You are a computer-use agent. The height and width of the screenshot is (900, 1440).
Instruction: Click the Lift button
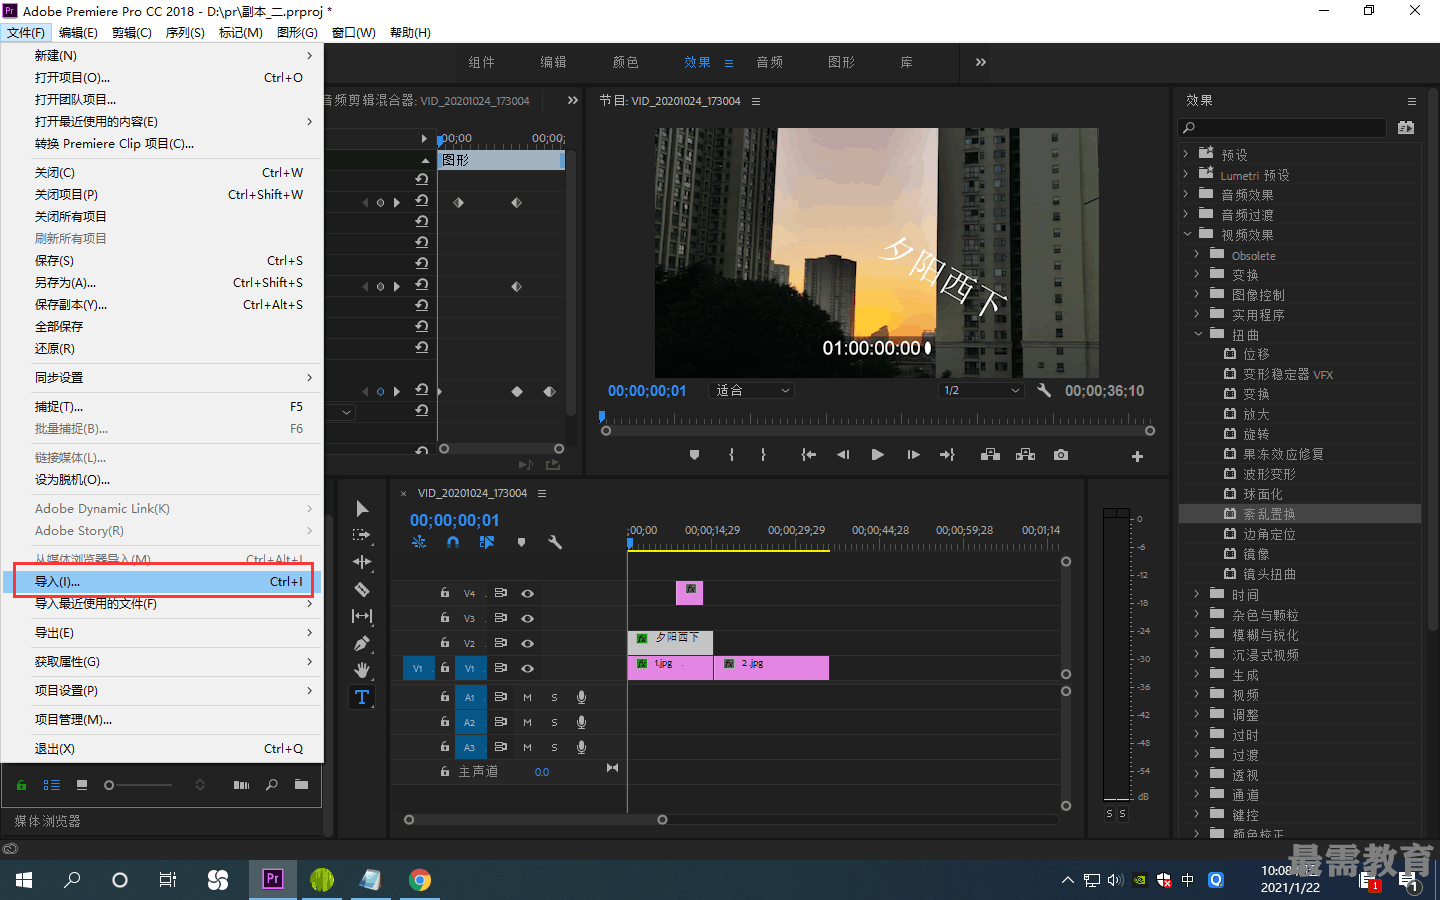click(x=990, y=455)
